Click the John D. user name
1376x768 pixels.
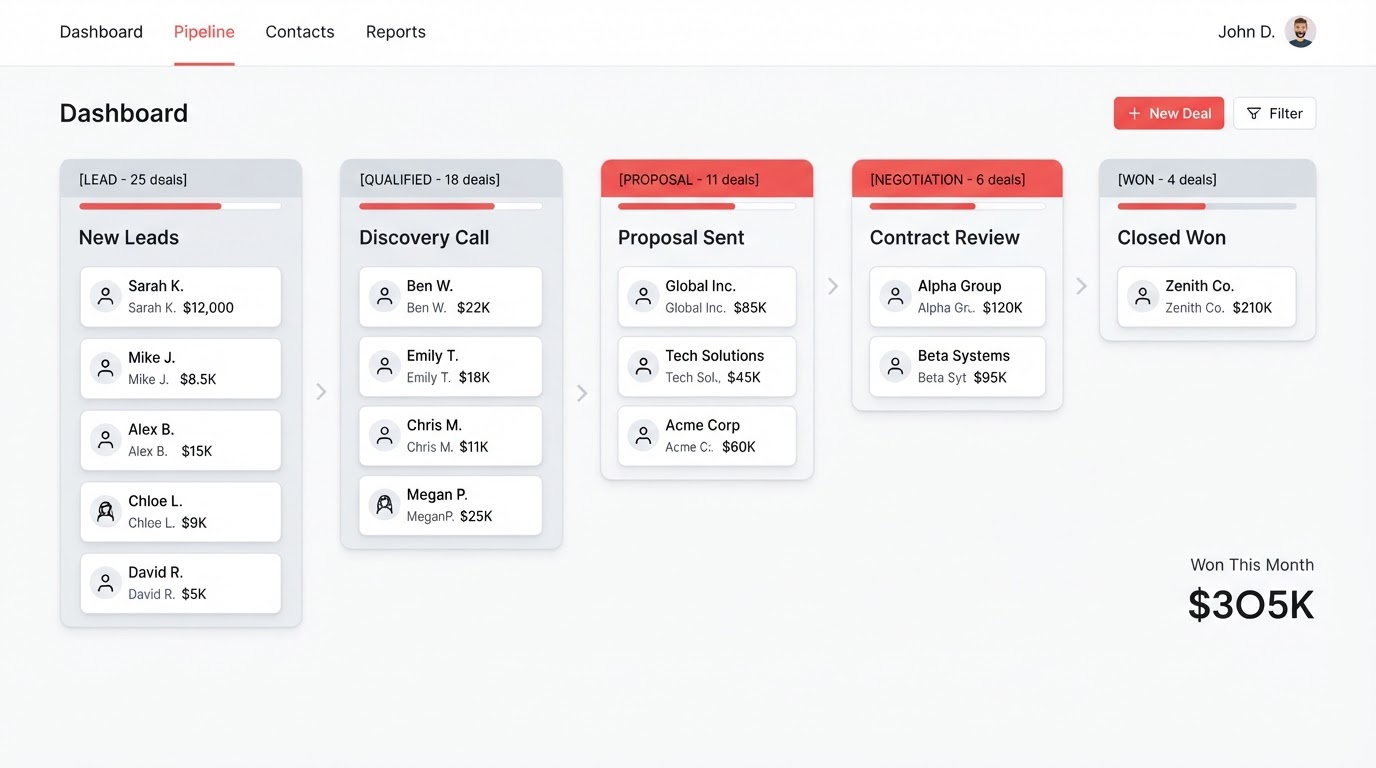[x=1246, y=32]
